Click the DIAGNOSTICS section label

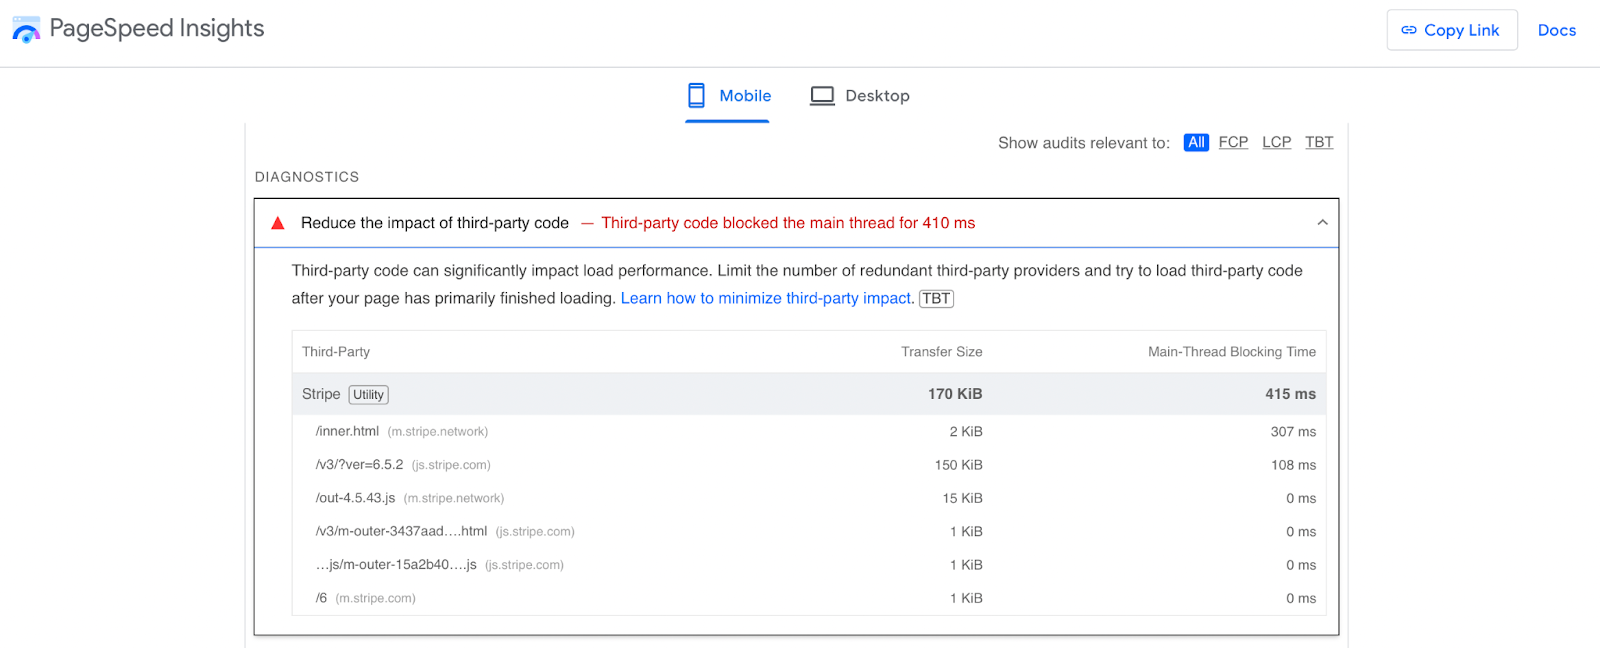pos(307,177)
